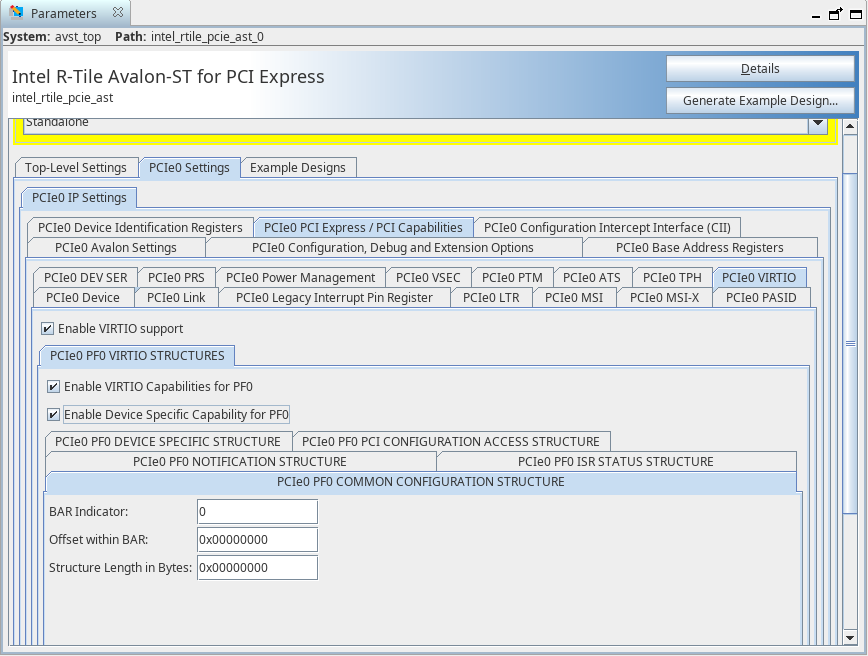The height and width of the screenshot is (656, 868).
Task: Toggle Enable VIRTIO support checkbox
Action: pos(48,329)
